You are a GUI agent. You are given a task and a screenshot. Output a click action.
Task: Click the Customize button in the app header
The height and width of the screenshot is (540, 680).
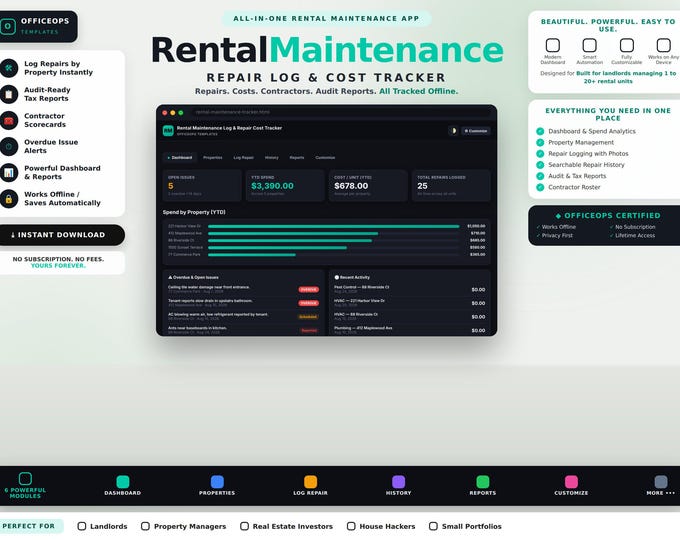point(476,131)
